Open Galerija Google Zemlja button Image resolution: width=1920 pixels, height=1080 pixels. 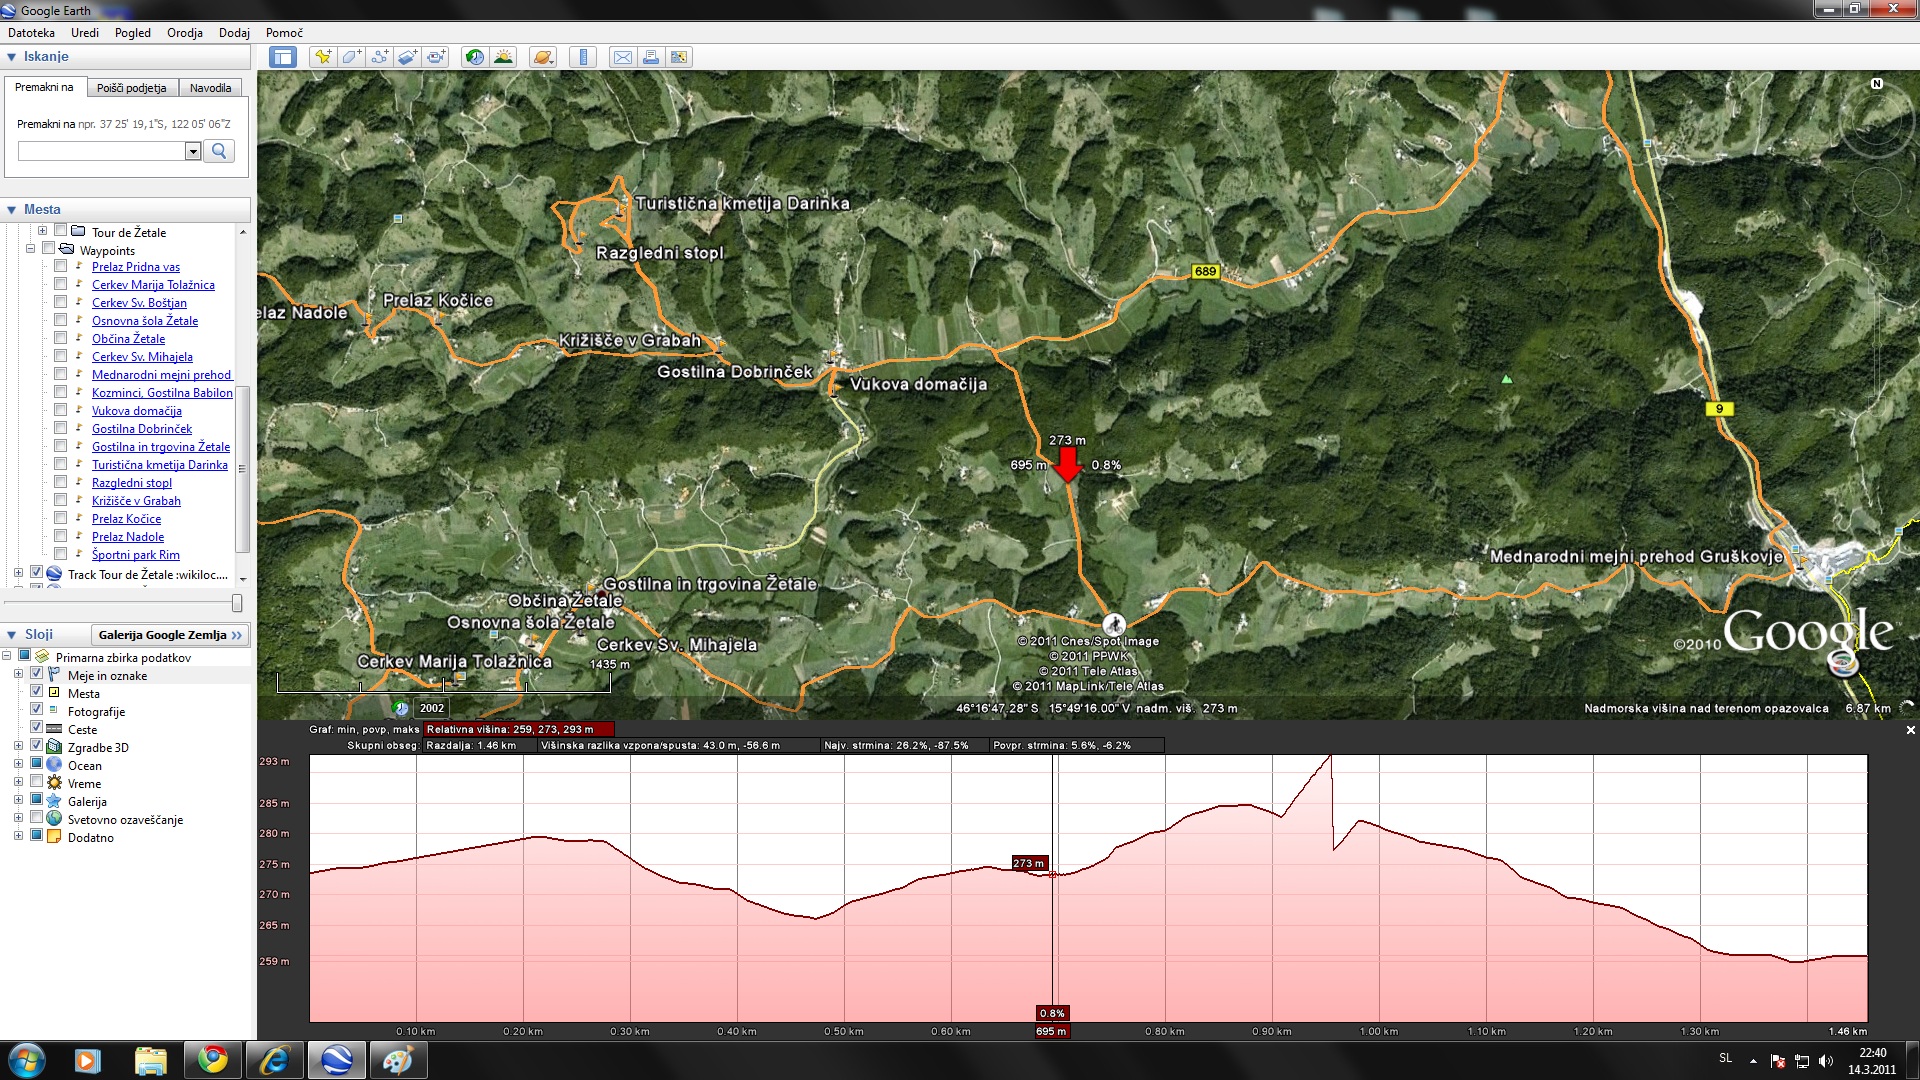pos(169,635)
